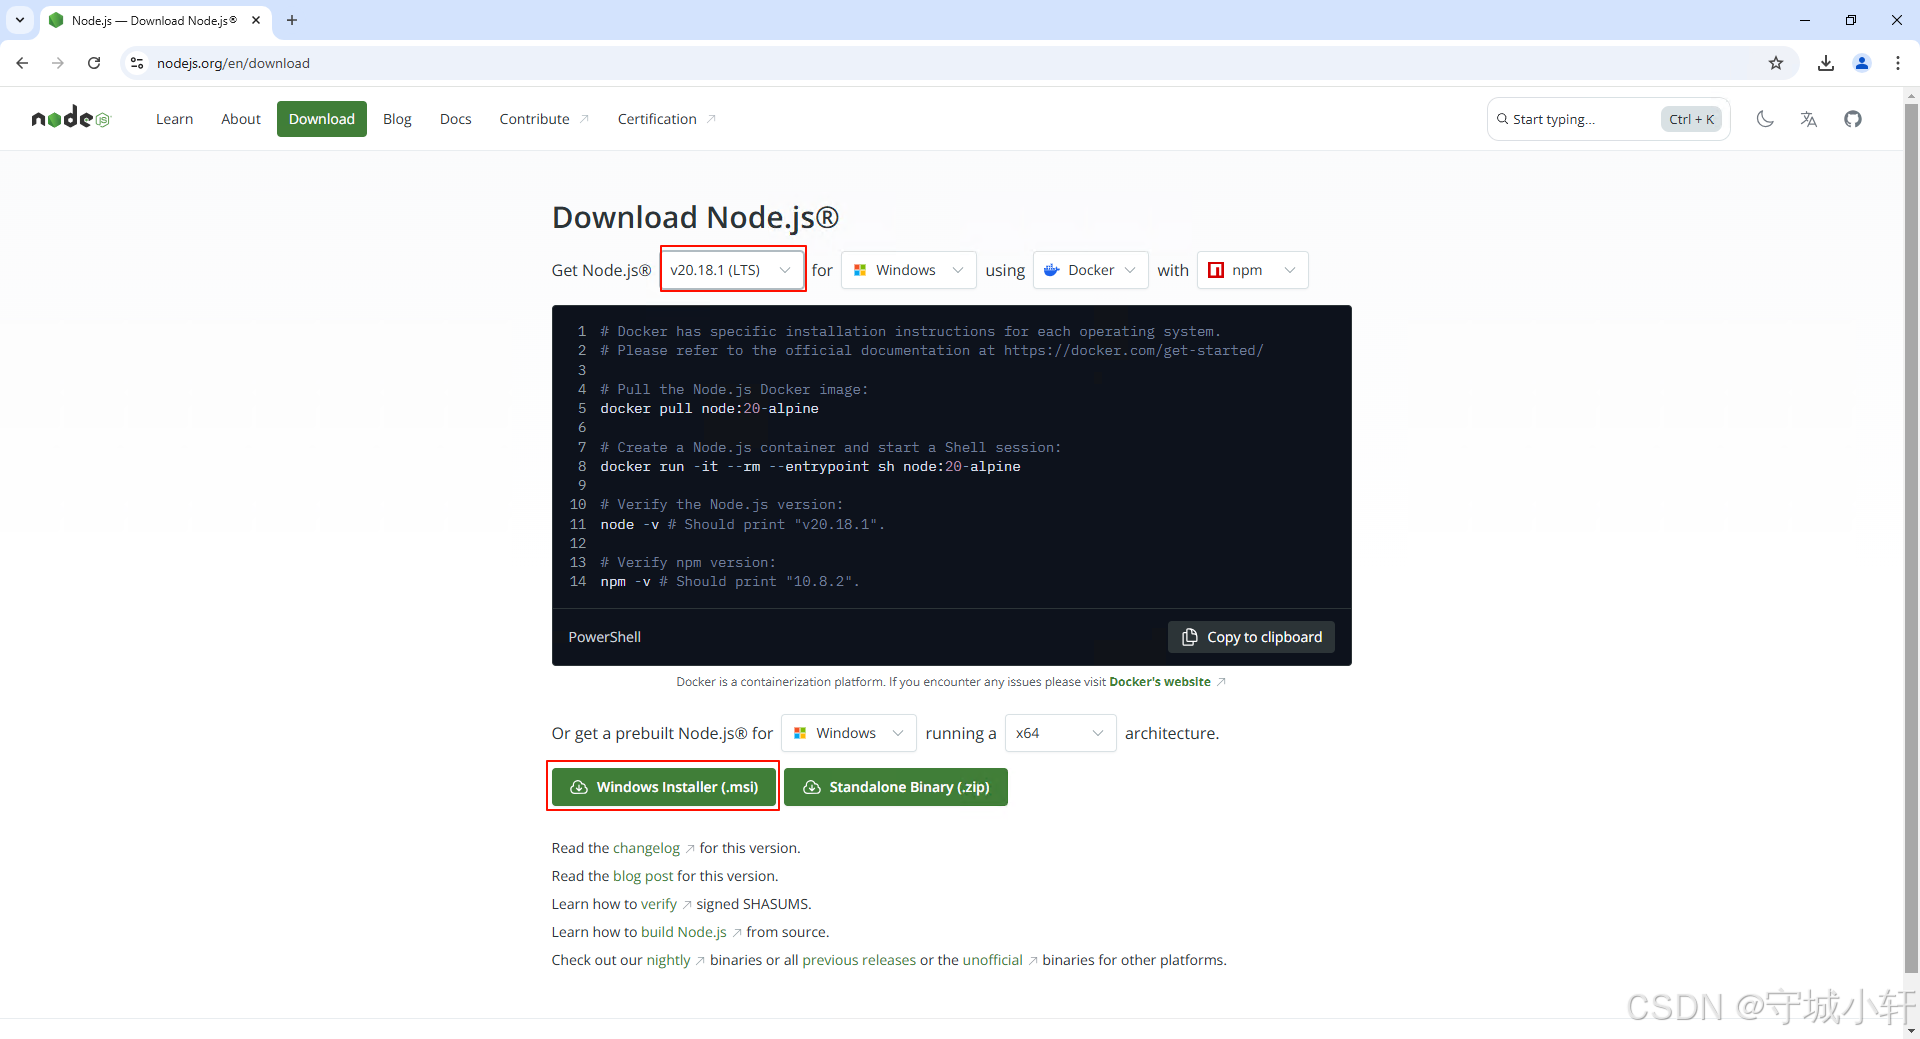Screen dimensions: 1920x1039
Task: Open the Blog nav item
Action: [x=397, y=119]
